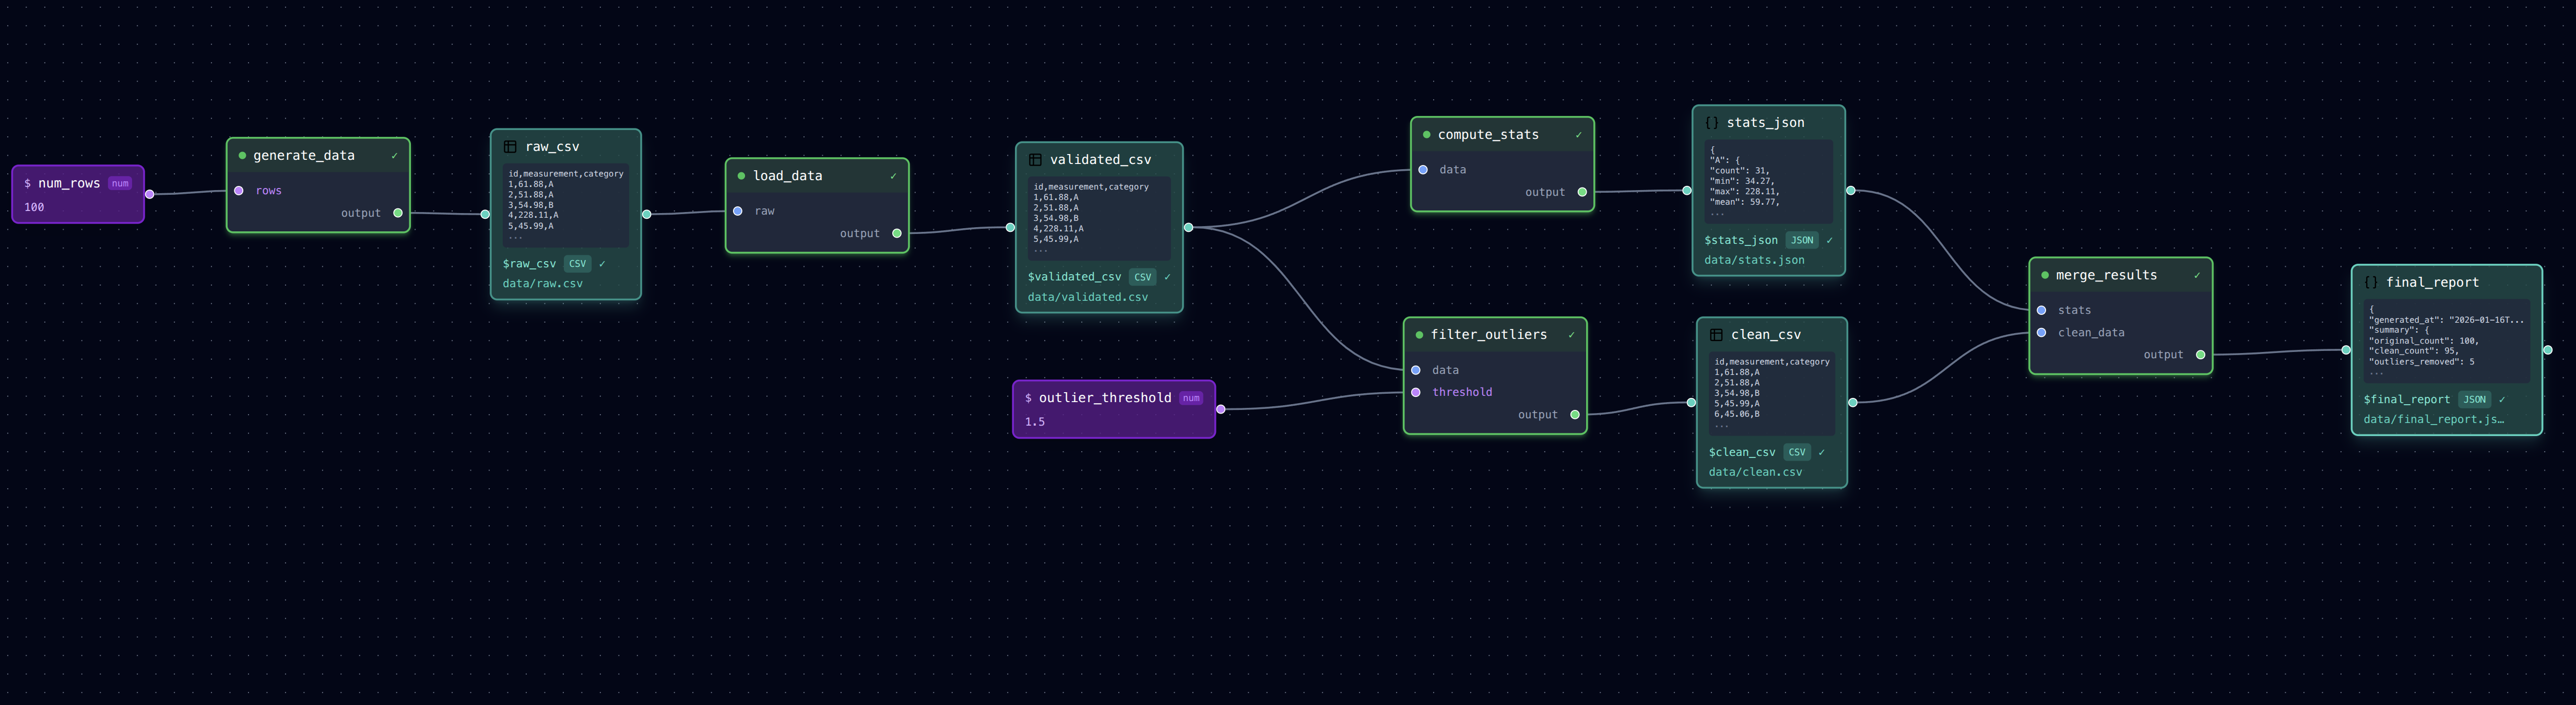Viewport: 2576px width, 705px height.
Task: Click the green status dot on generate_data
Action: [x=242, y=156]
